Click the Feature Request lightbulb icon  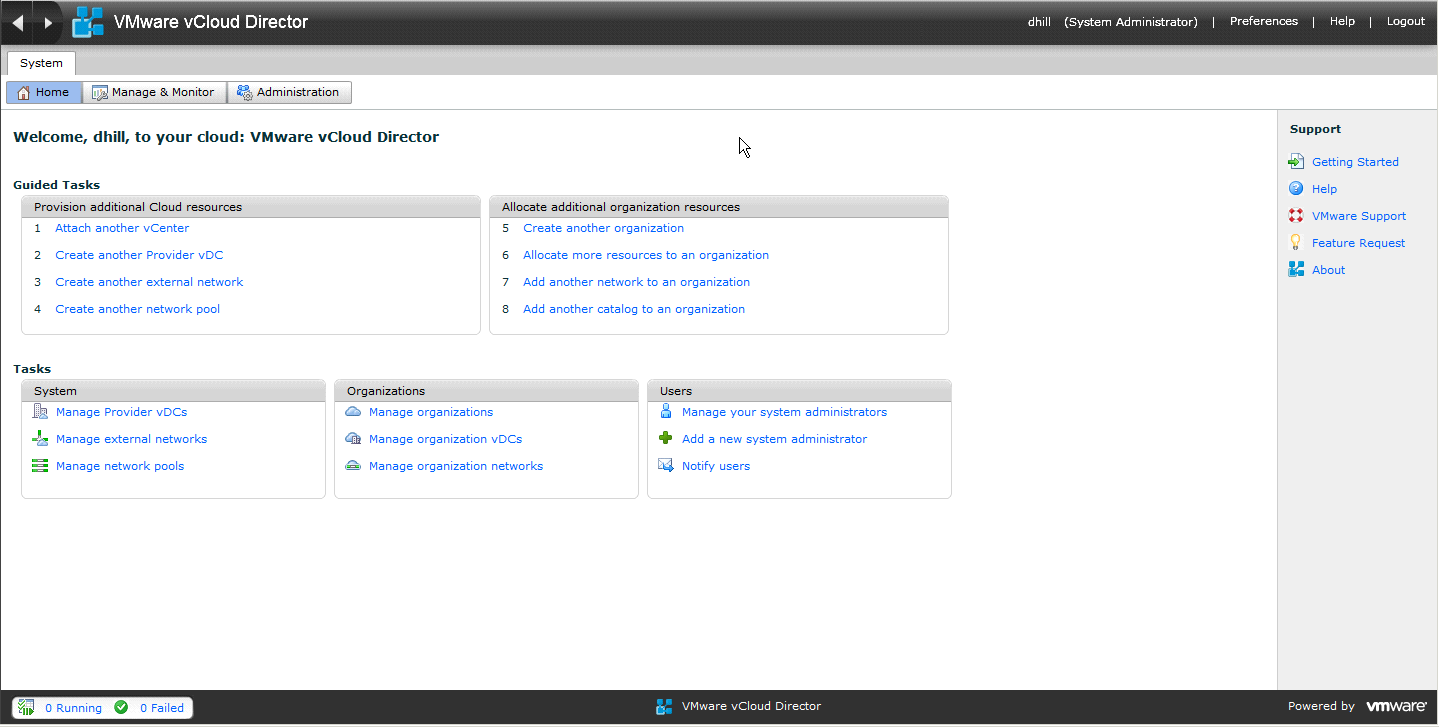coord(1296,243)
